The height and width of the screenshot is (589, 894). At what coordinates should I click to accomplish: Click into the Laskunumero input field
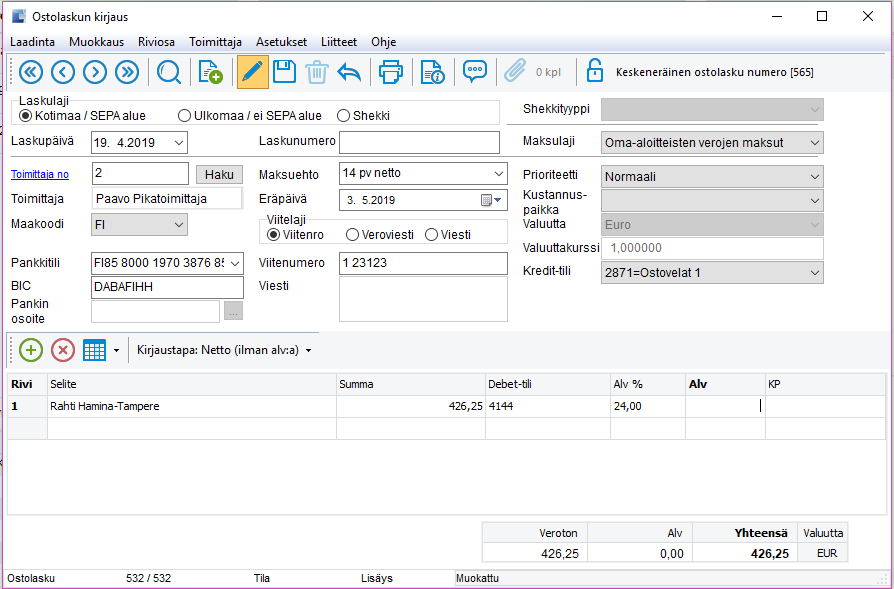coord(419,142)
